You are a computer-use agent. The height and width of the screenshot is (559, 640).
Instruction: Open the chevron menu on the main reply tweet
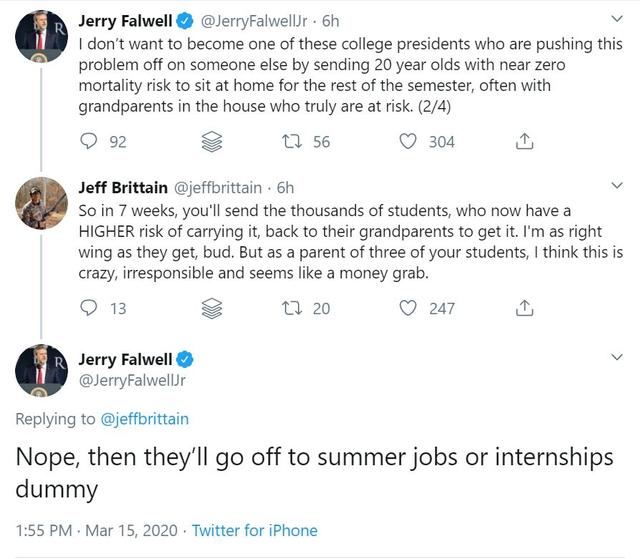616,358
